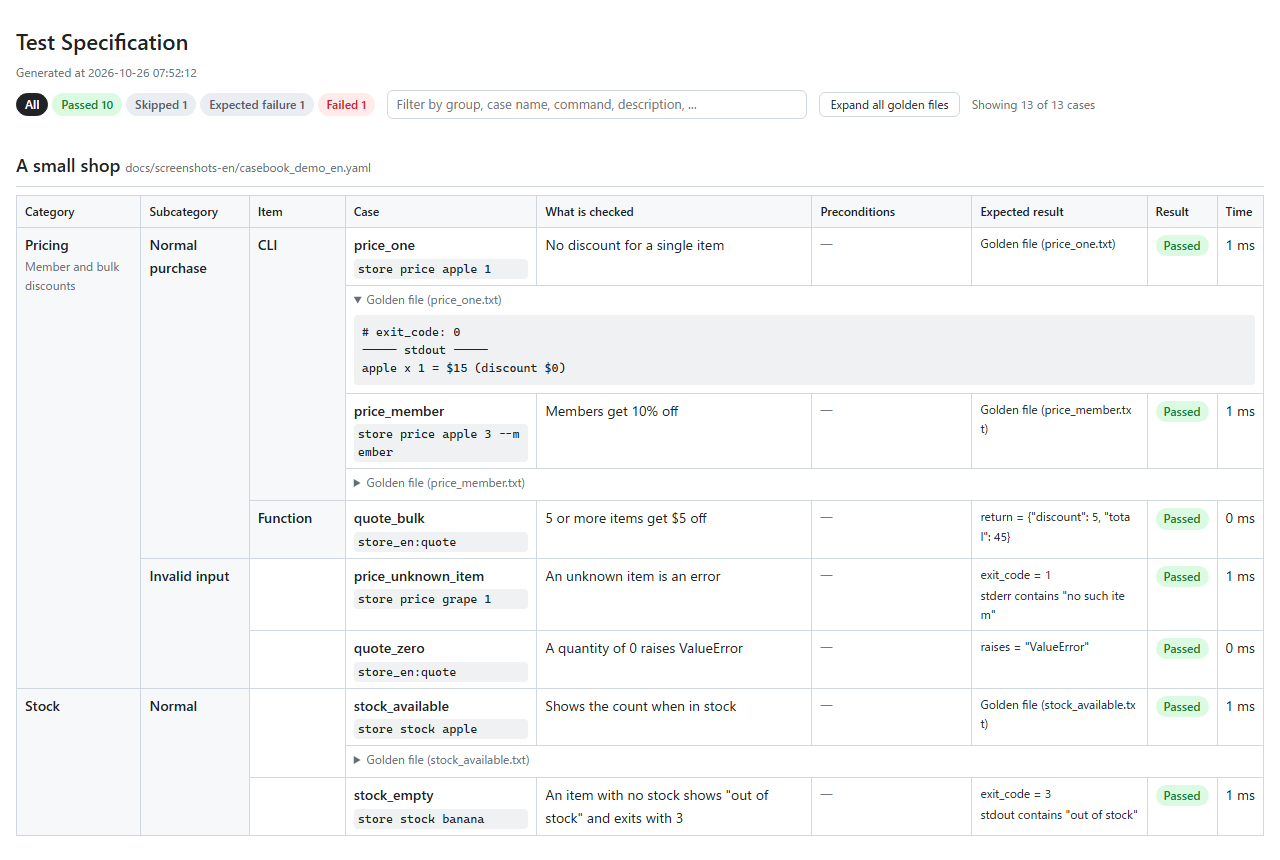Viewport: 1280px width, 860px height.
Task: Click the Stock category cell
Action: pos(79,762)
